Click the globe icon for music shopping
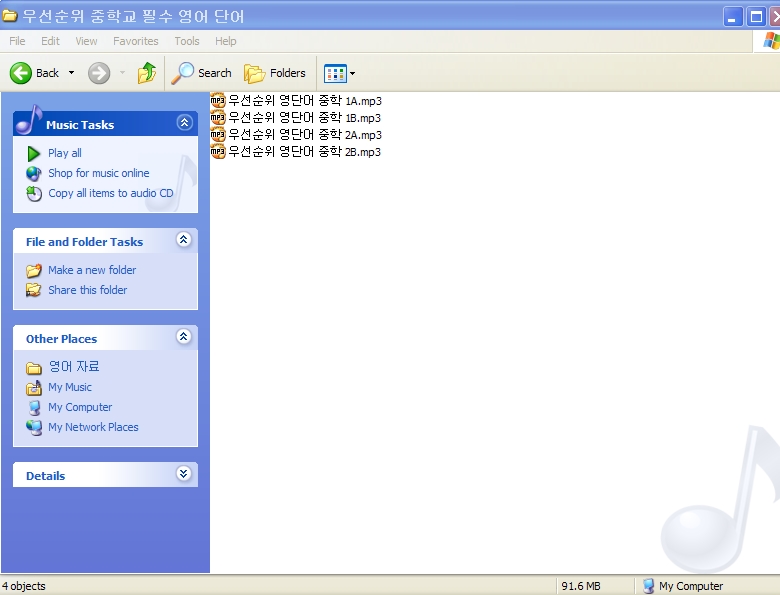Screen dimensions: 780x595 [x=33, y=174]
